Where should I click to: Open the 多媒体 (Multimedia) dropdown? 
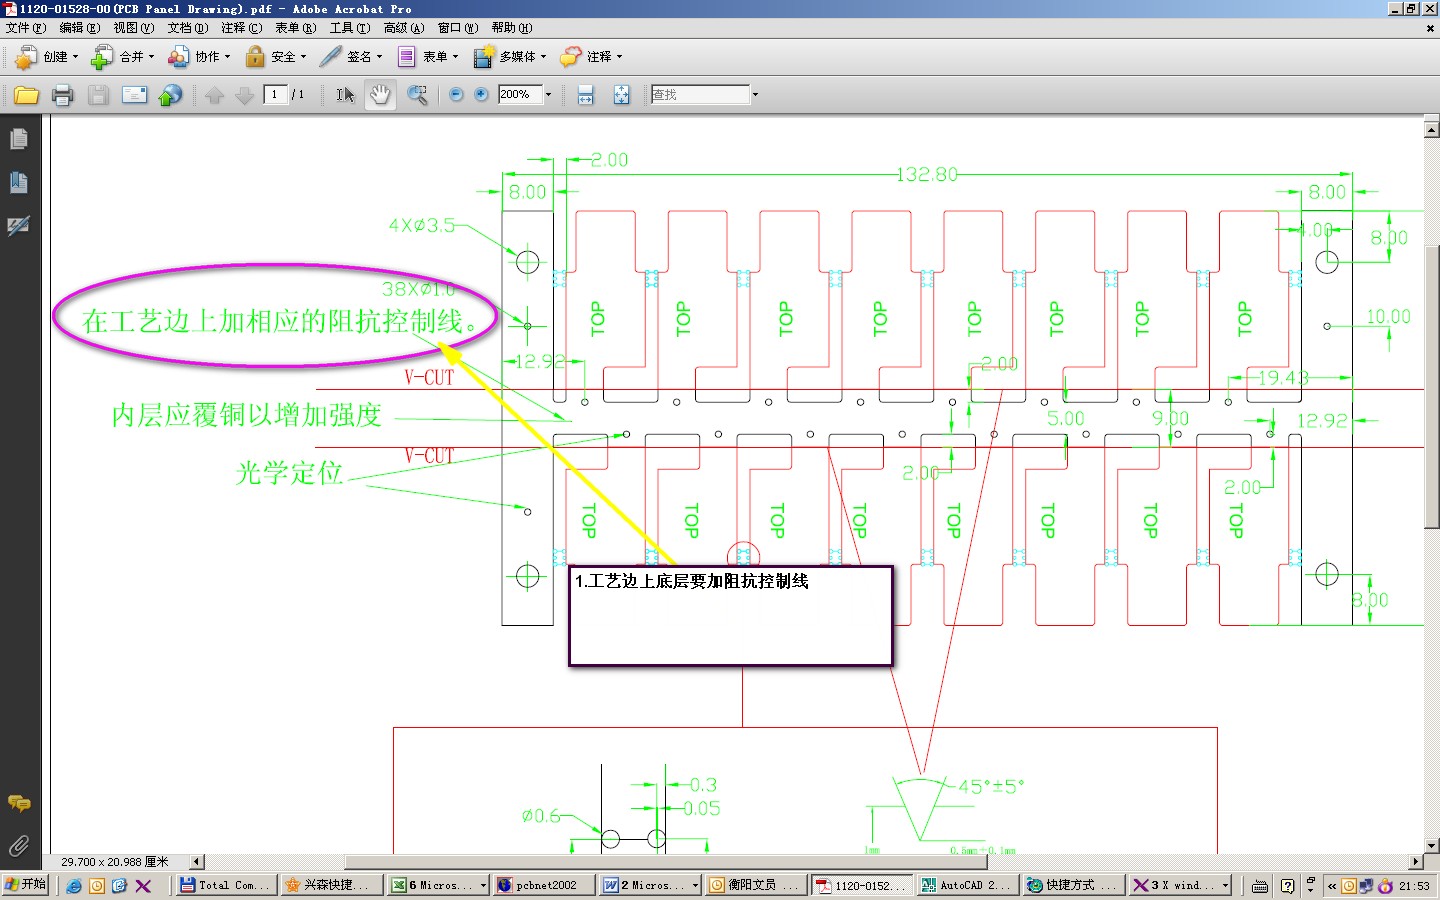point(510,57)
